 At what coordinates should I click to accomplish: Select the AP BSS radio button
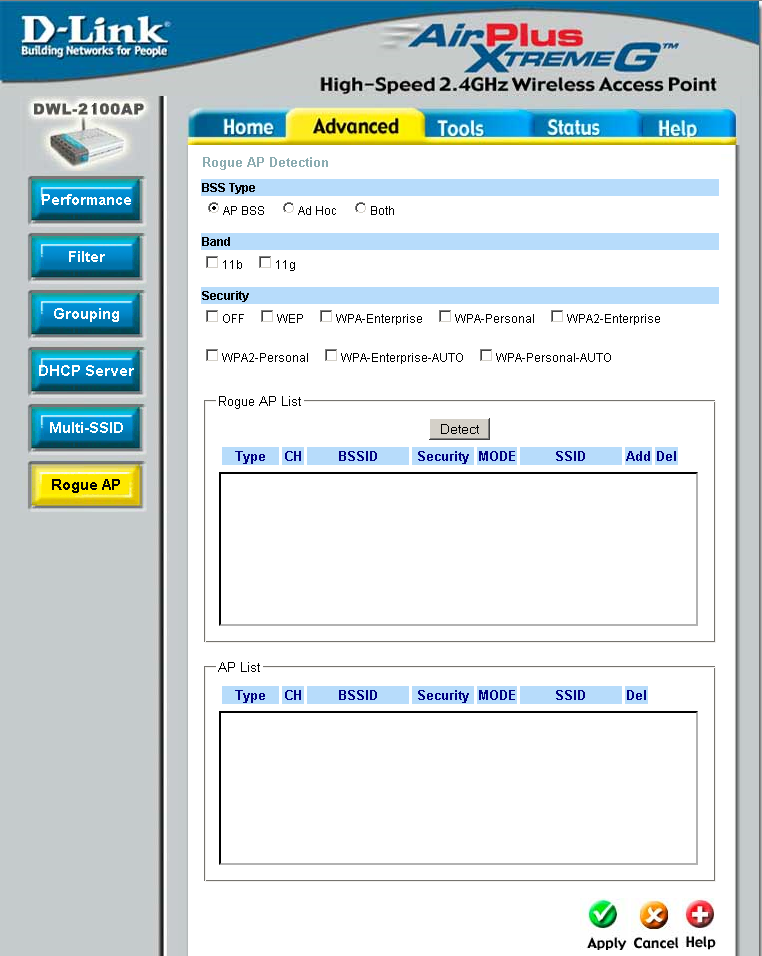[x=213, y=208]
